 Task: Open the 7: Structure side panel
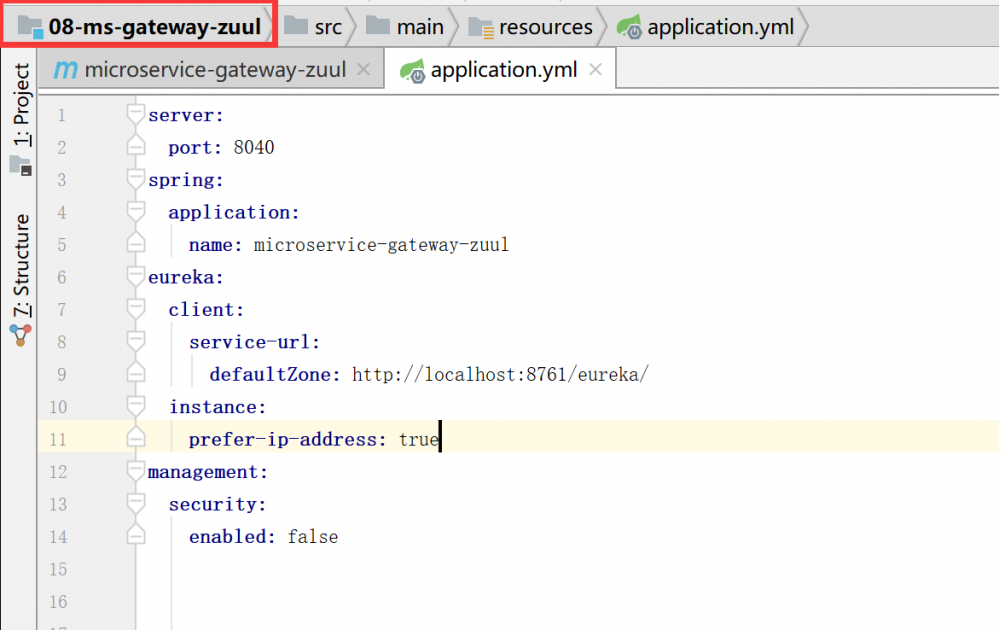click(x=21, y=265)
